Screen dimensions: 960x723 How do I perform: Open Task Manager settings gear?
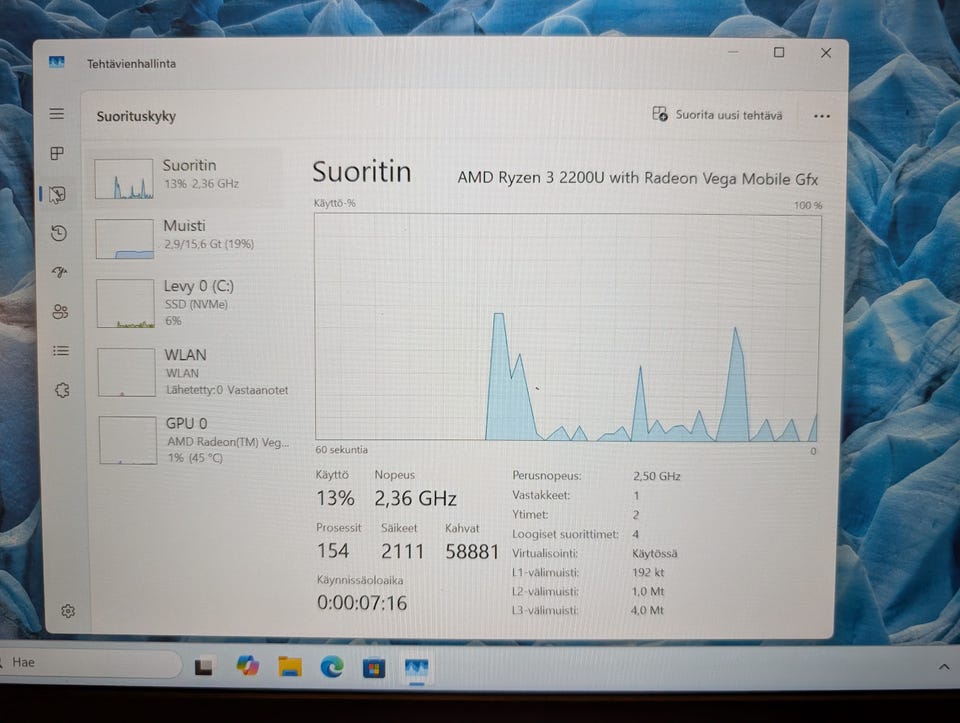click(68, 611)
